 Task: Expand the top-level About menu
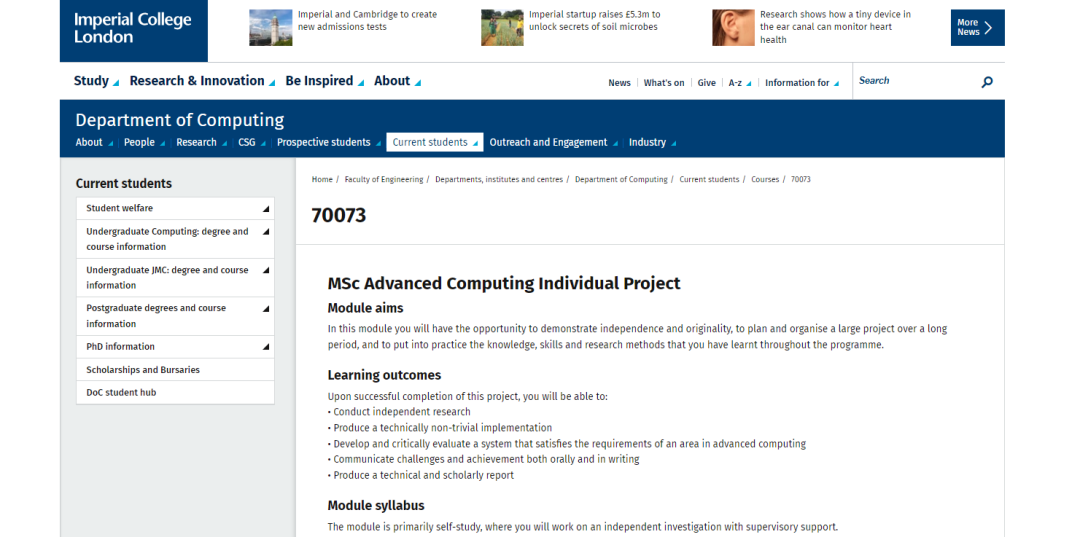point(397,81)
